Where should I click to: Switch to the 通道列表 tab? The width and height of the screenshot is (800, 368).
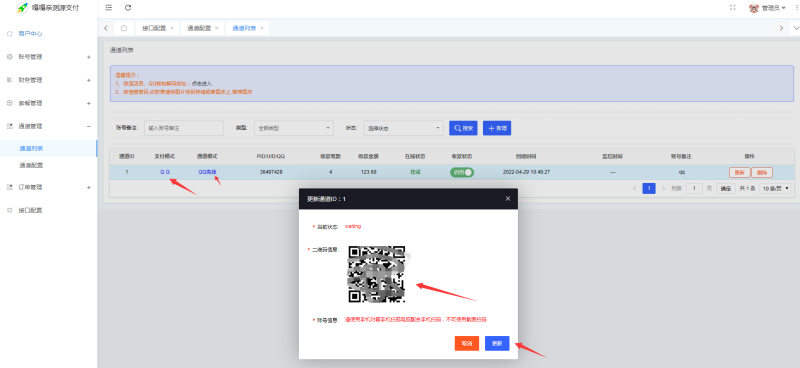pyautogui.click(x=244, y=28)
